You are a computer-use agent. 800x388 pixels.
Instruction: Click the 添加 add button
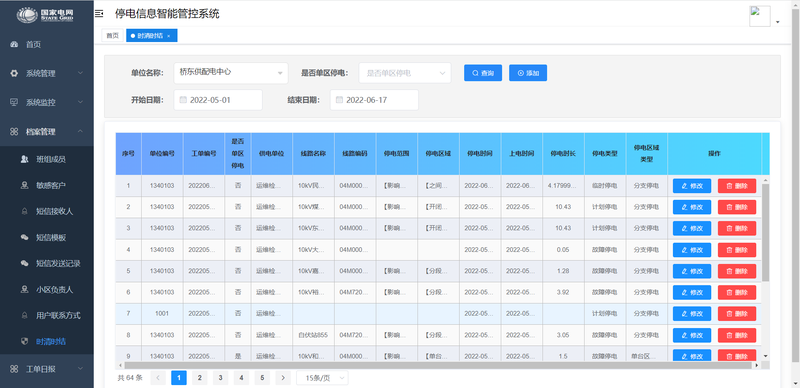(x=528, y=73)
